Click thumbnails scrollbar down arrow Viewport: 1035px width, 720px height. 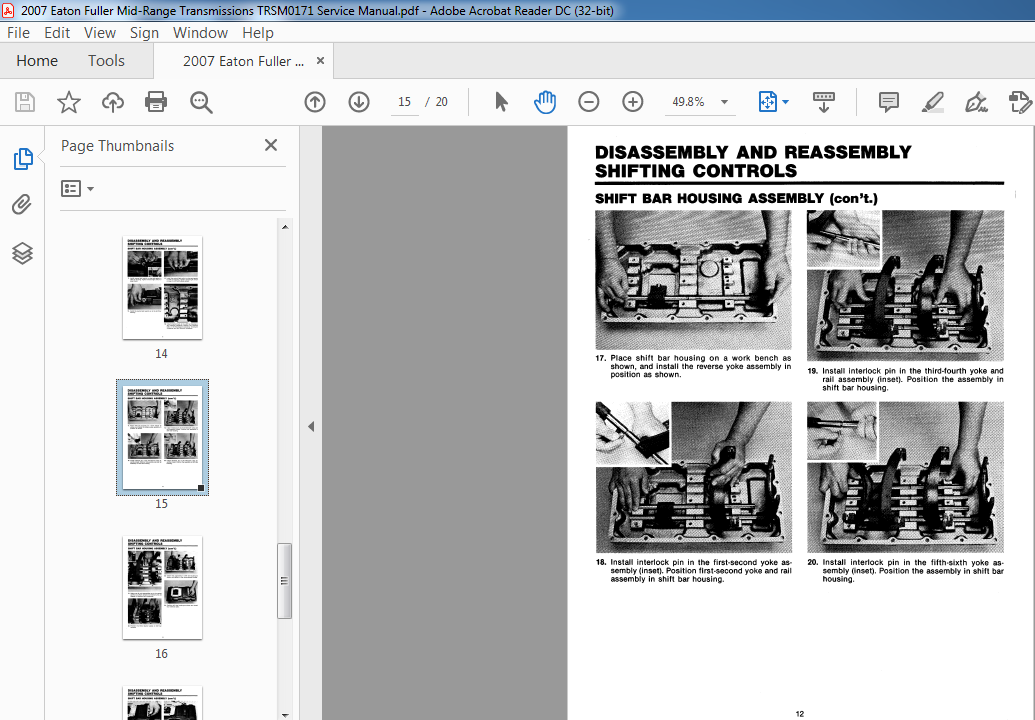point(285,714)
